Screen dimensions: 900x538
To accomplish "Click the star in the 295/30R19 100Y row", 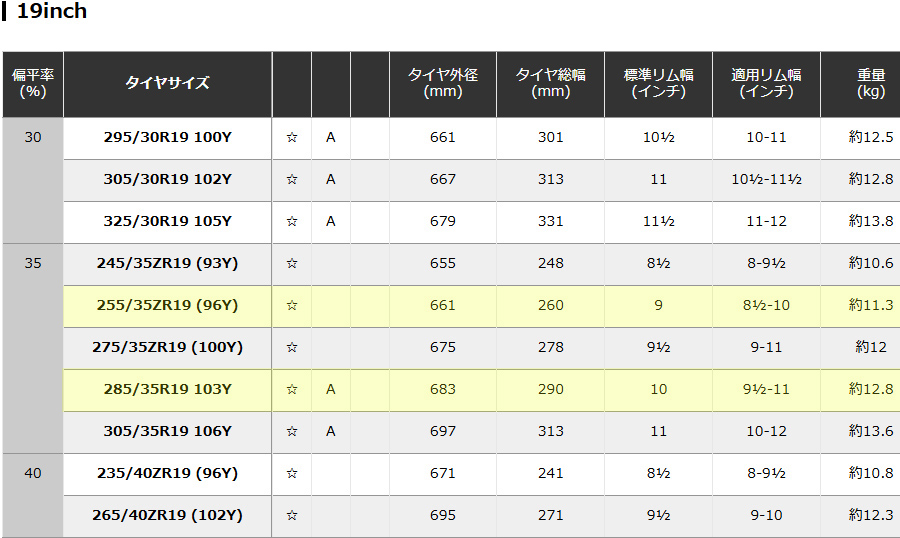I will click(292, 137).
